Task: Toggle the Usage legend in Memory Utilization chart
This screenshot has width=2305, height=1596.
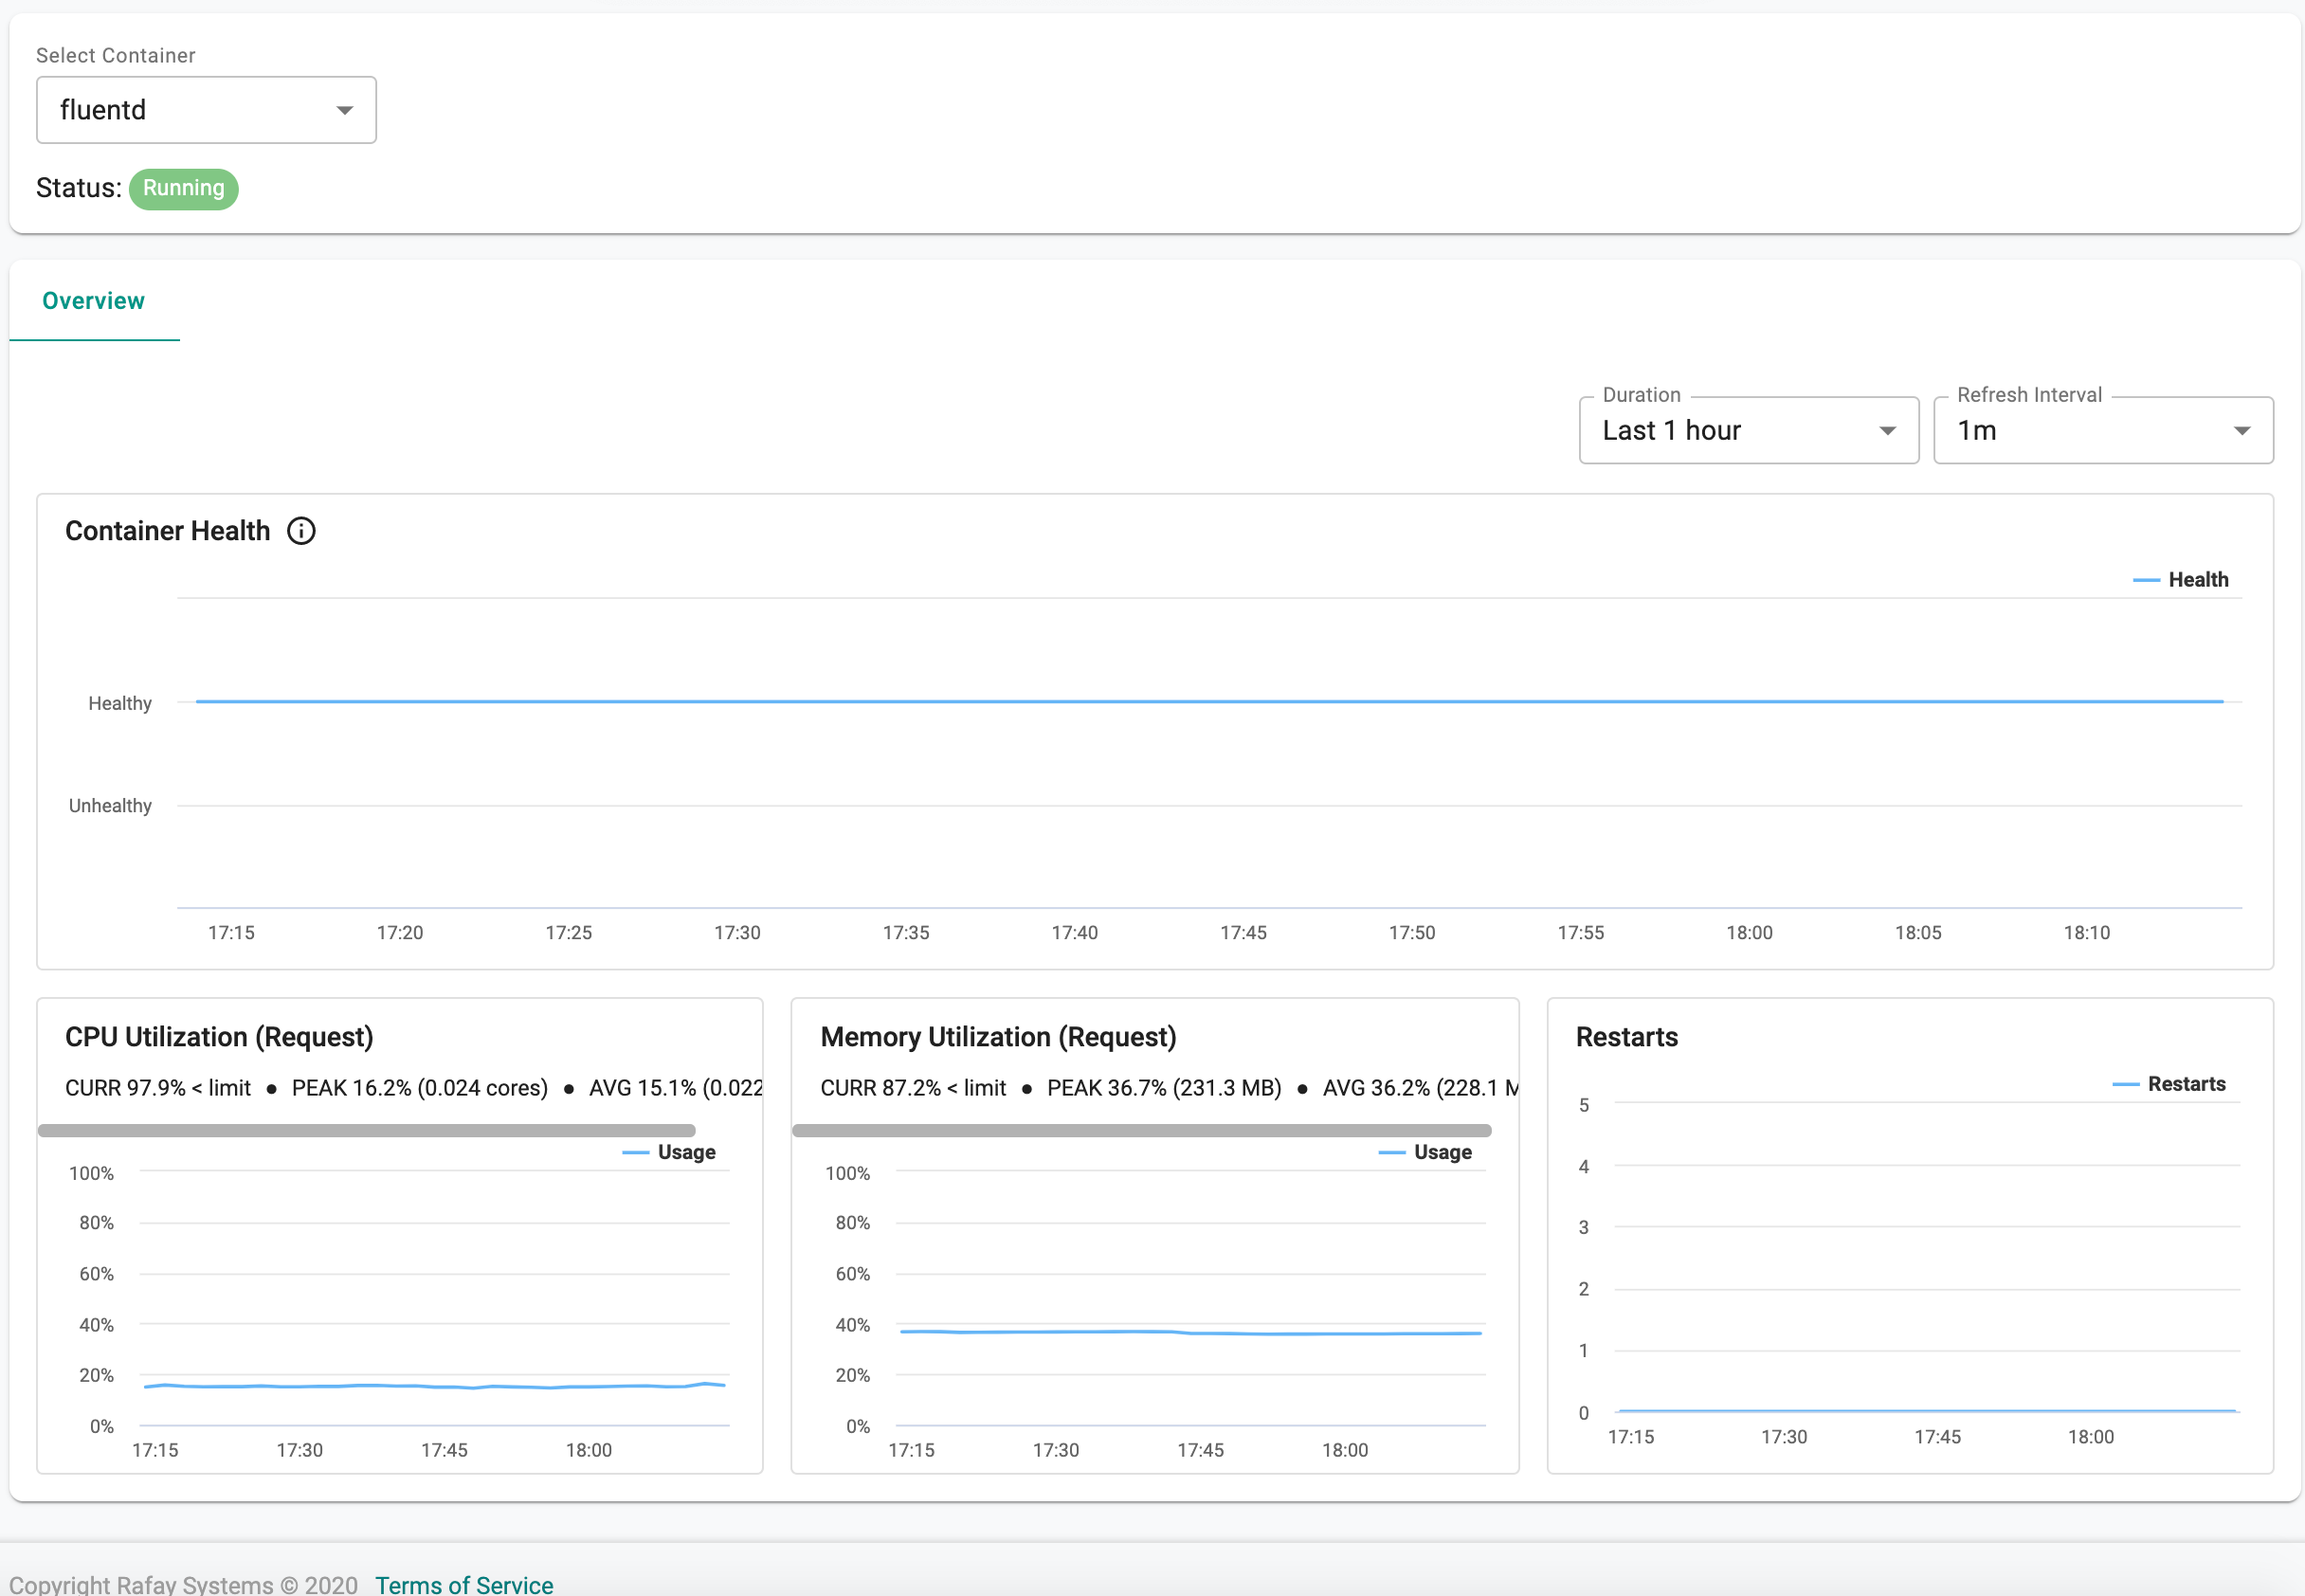Action: (1425, 1153)
